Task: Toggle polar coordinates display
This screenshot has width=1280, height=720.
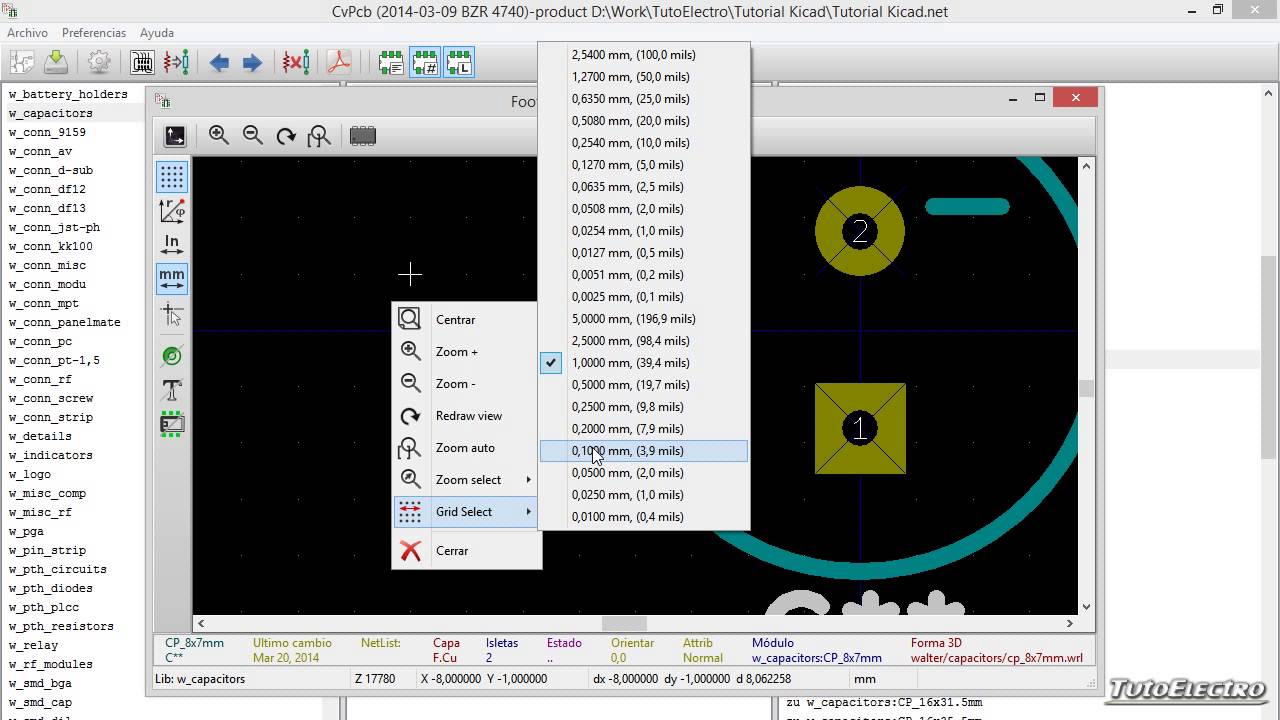Action: tap(172, 210)
